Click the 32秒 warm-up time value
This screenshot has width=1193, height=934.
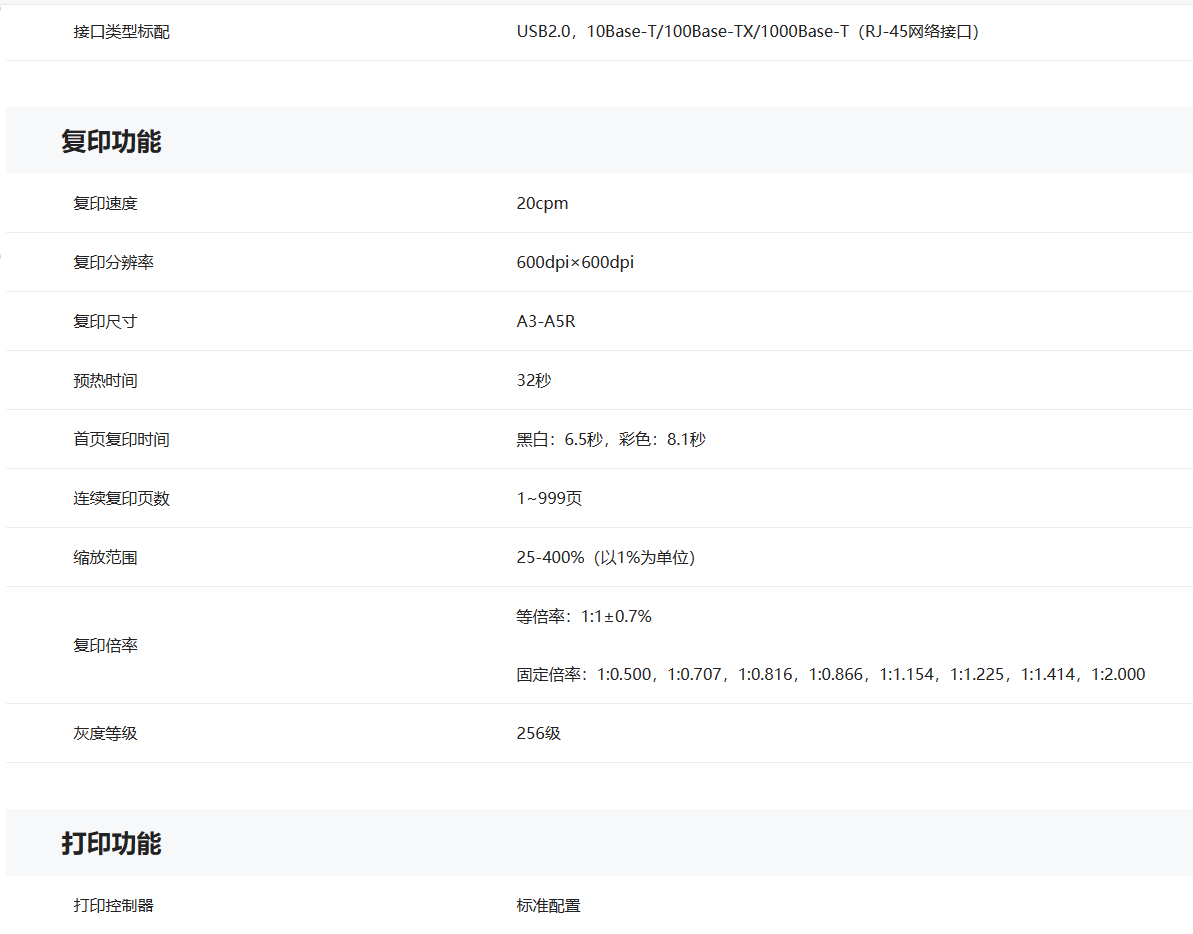tap(534, 381)
